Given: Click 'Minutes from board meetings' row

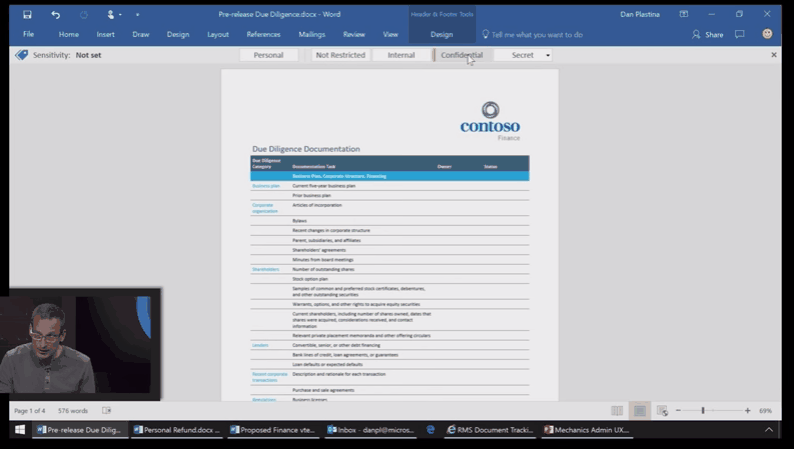Looking at the screenshot, I should tap(389, 260).
